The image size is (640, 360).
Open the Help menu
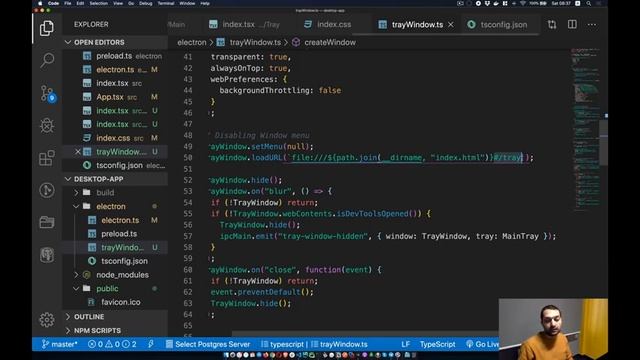click(205, 3)
